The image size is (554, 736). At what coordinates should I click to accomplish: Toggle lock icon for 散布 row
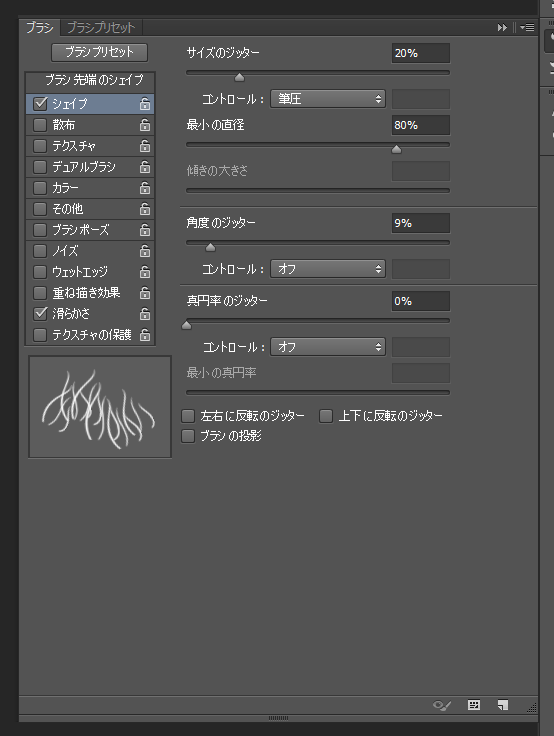tap(145, 125)
